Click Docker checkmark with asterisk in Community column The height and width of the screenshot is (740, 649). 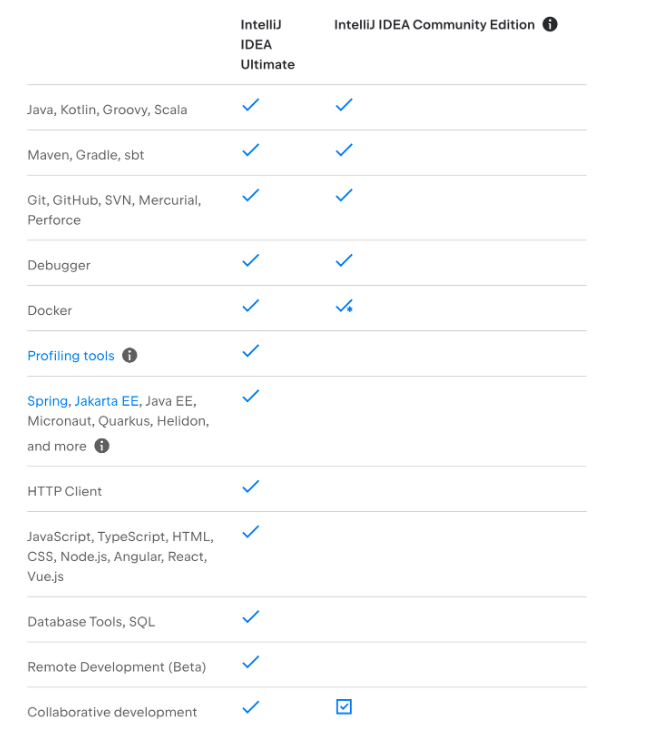coord(344,306)
